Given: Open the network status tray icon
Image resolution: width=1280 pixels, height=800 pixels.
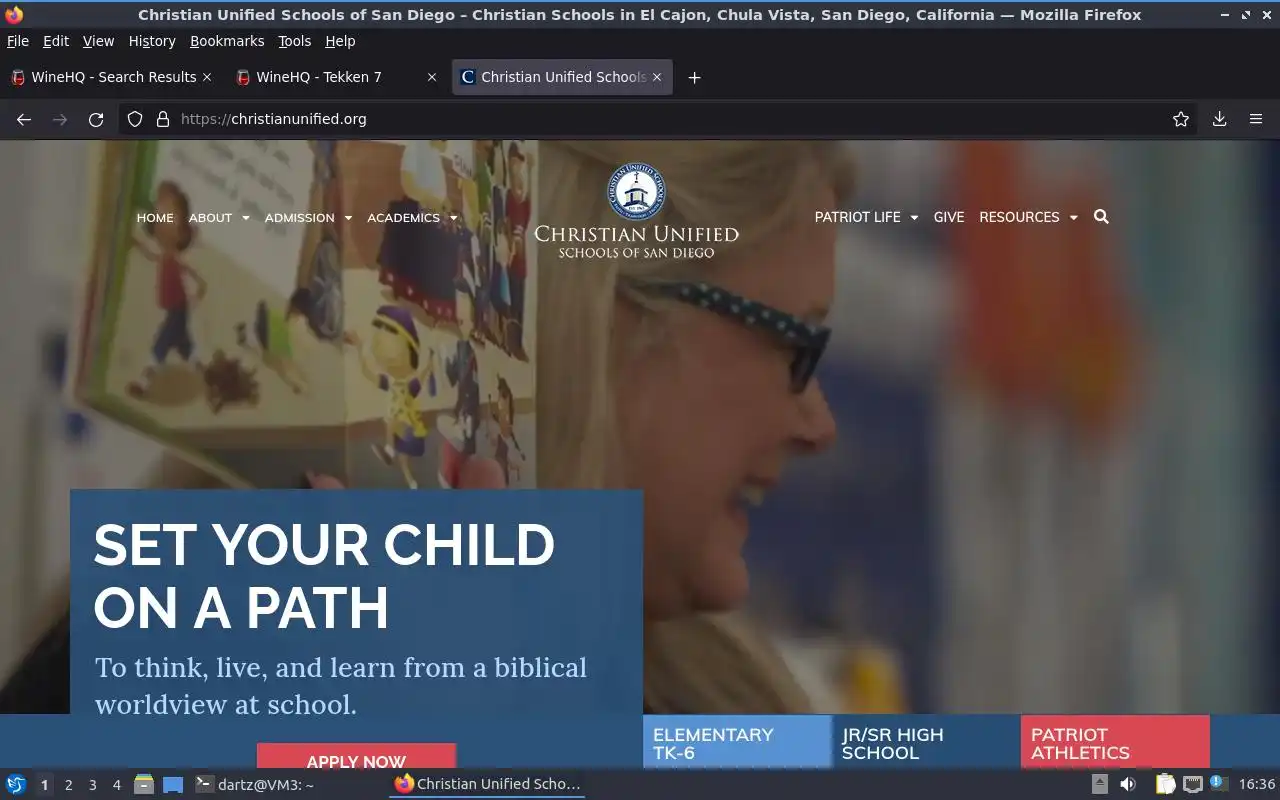Looking at the screenshot, I should pos(1193,784).
